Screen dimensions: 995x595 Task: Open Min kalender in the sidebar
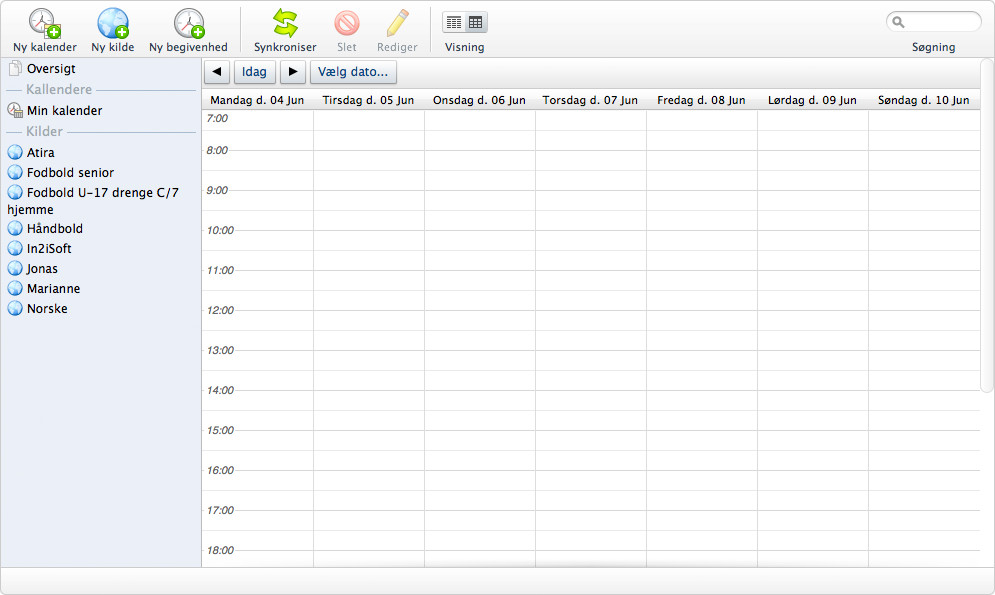pyautogui.click(x=64, y=111)
